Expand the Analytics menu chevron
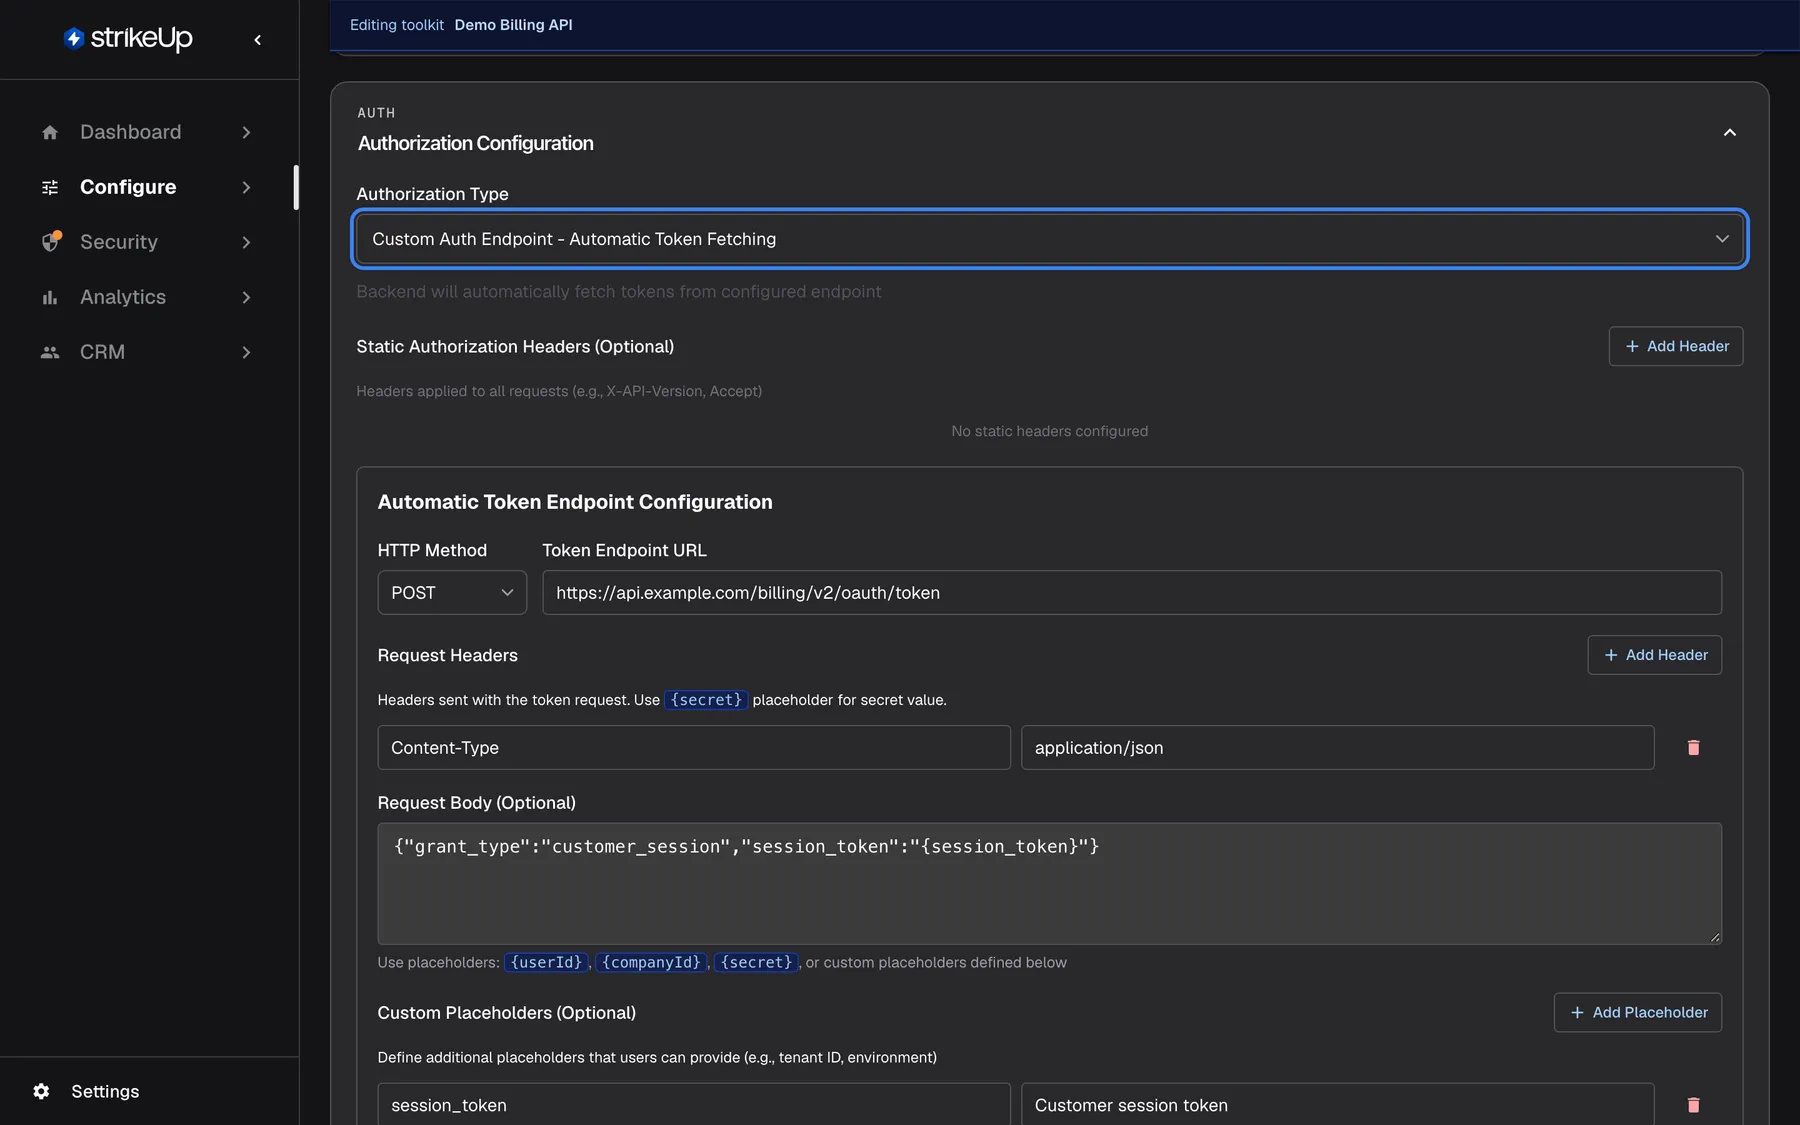This screenshot has width=1800, height=1125. (x=246, y=297)
